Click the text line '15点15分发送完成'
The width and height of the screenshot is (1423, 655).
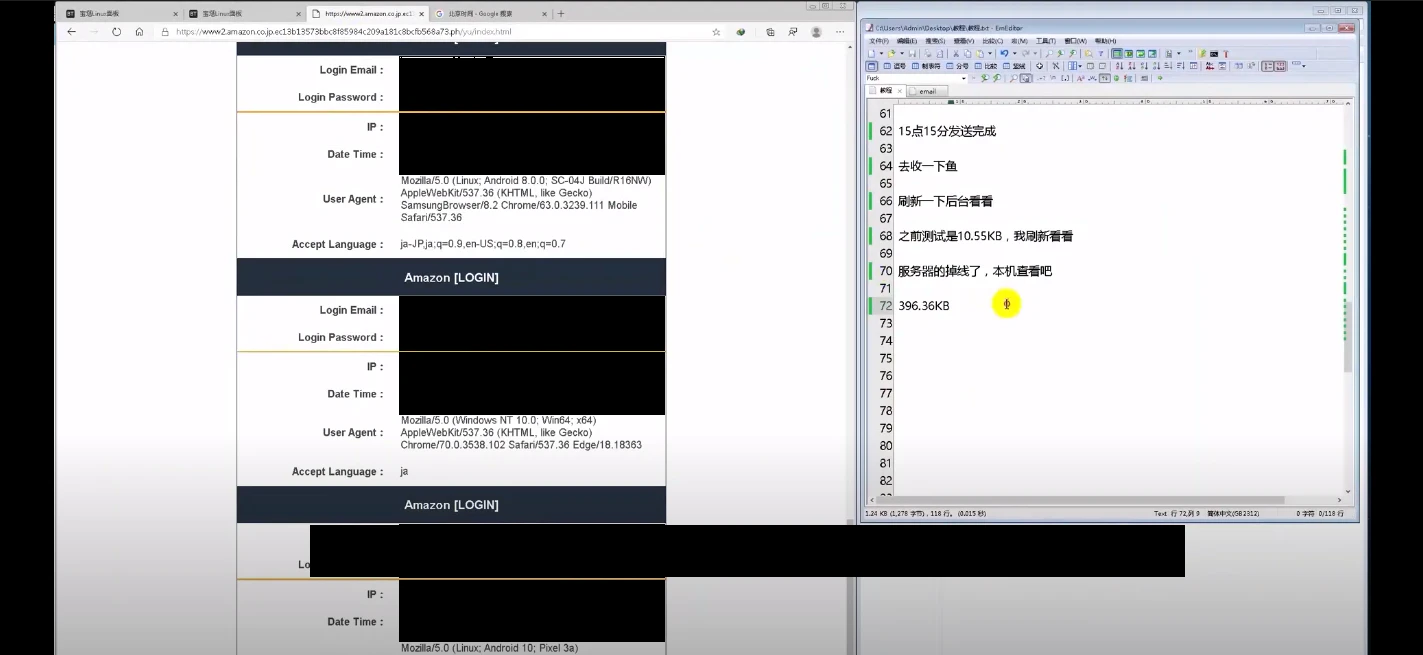(947, 131)
